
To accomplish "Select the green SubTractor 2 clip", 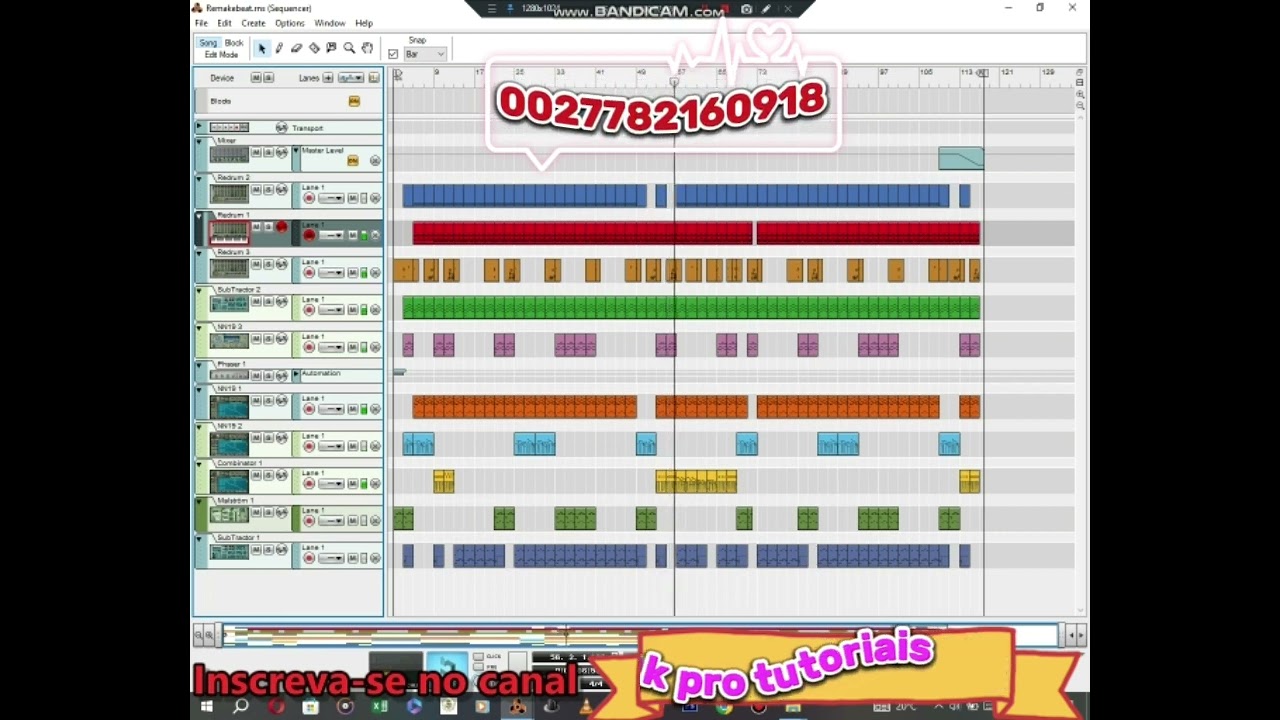I will click(691, 307).
